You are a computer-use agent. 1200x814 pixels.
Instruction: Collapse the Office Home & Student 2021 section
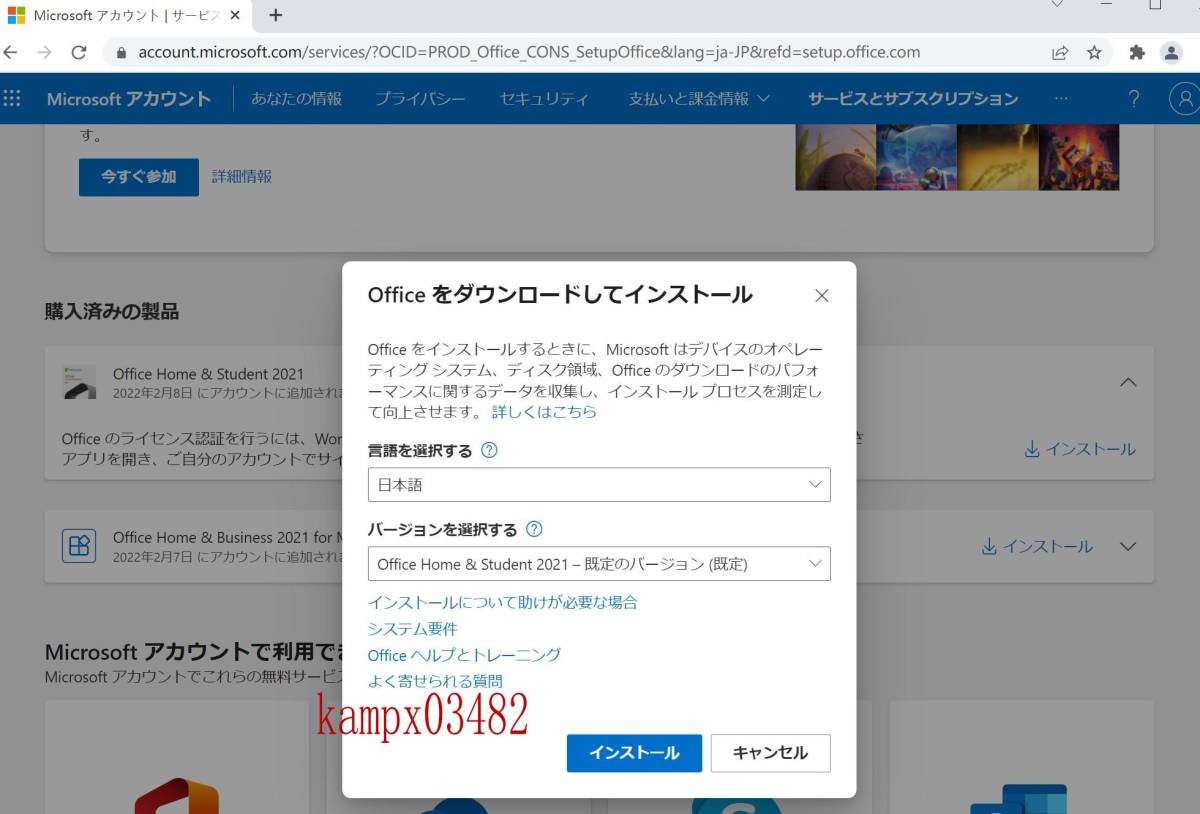[1127, 382]
